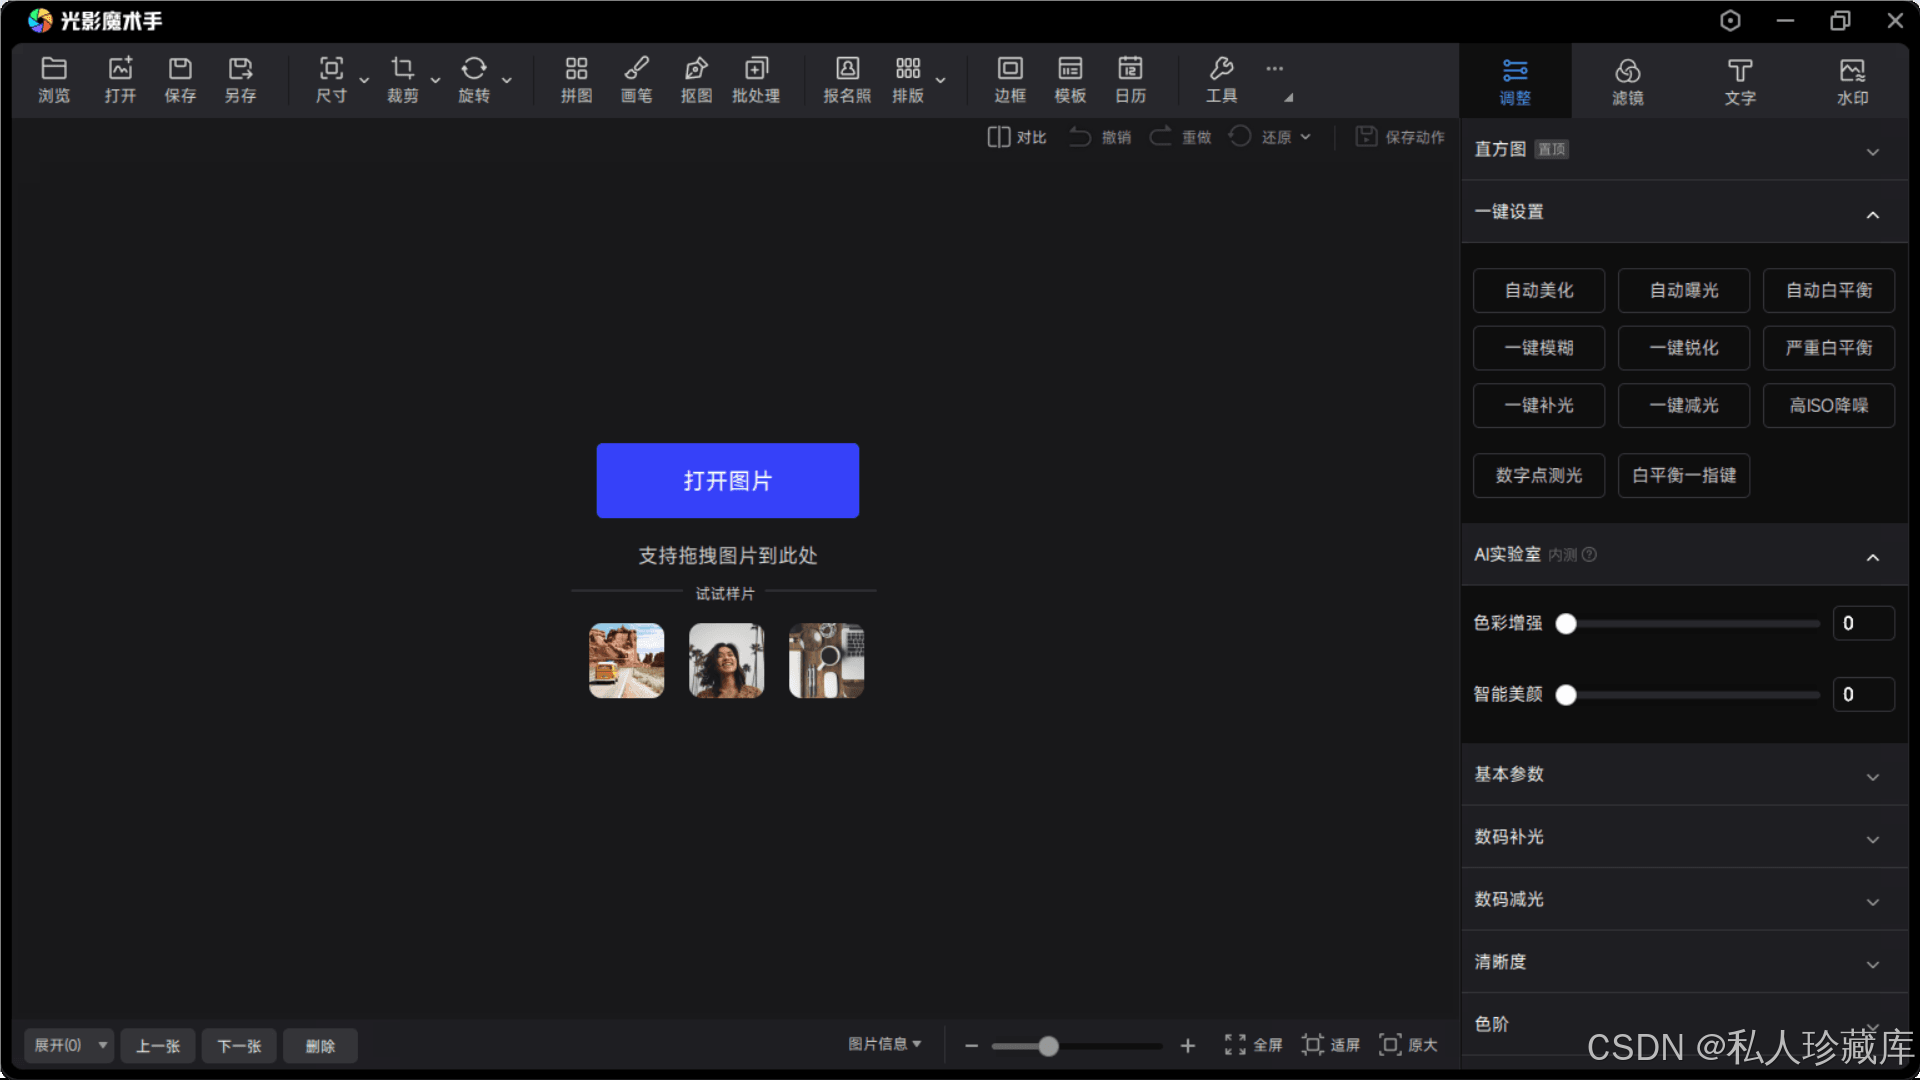Click the 色彩增强 slider handle
This screenshot has width=1920, height=1080.
pos(1566,624)
